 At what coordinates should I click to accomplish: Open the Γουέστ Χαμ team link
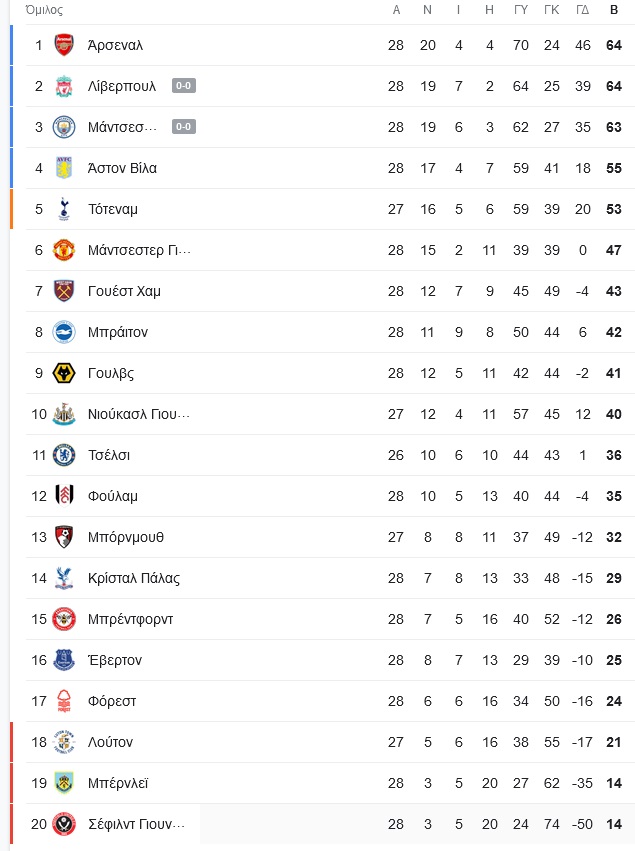(124, 291)
